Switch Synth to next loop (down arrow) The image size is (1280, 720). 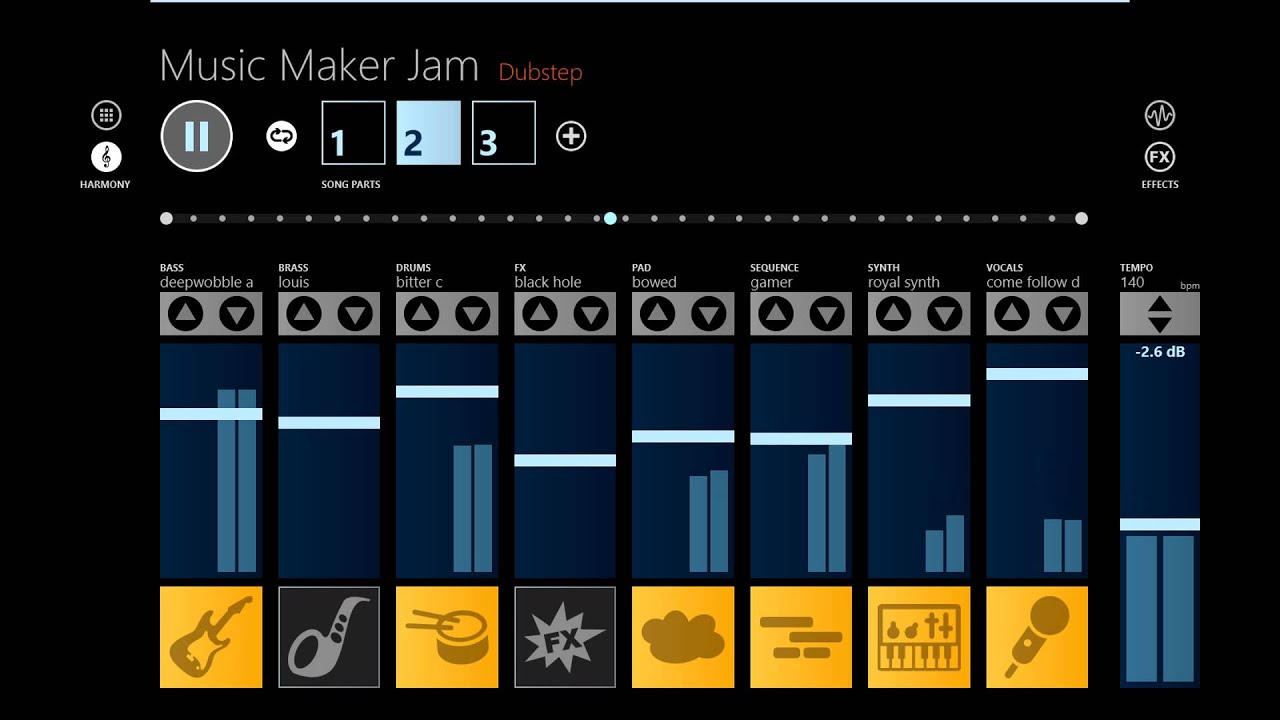tap(945, 314)
